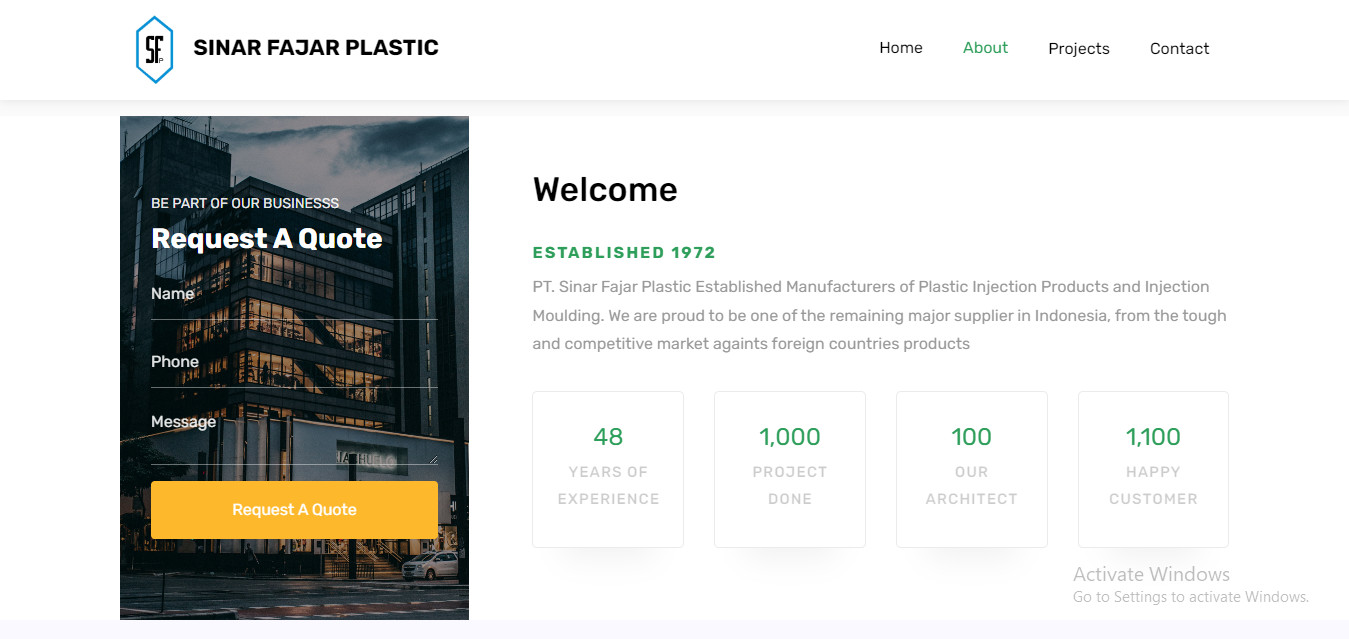Click the Message box resize handle
The image size is (1349, 639).
pyautogui.click(x=433, y=459)
